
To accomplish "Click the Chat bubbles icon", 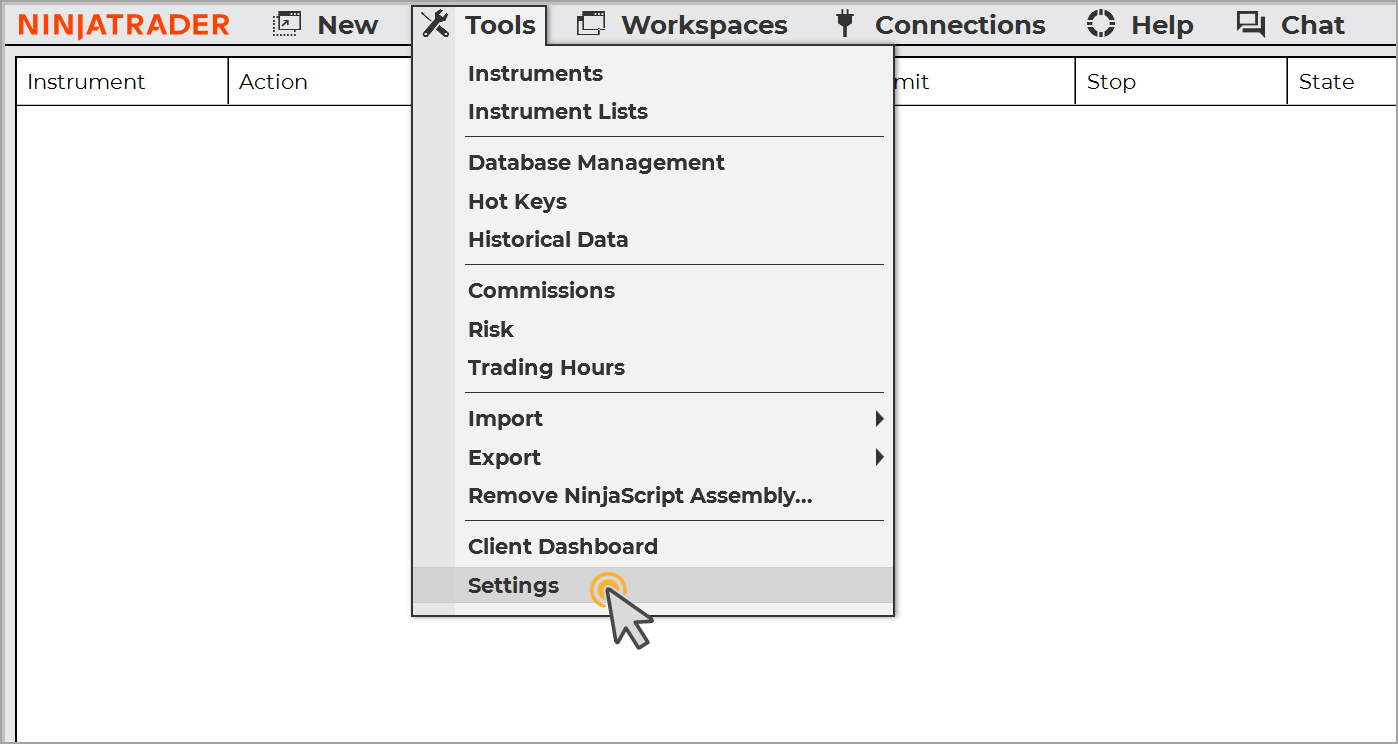I will tap(1250, 24).
